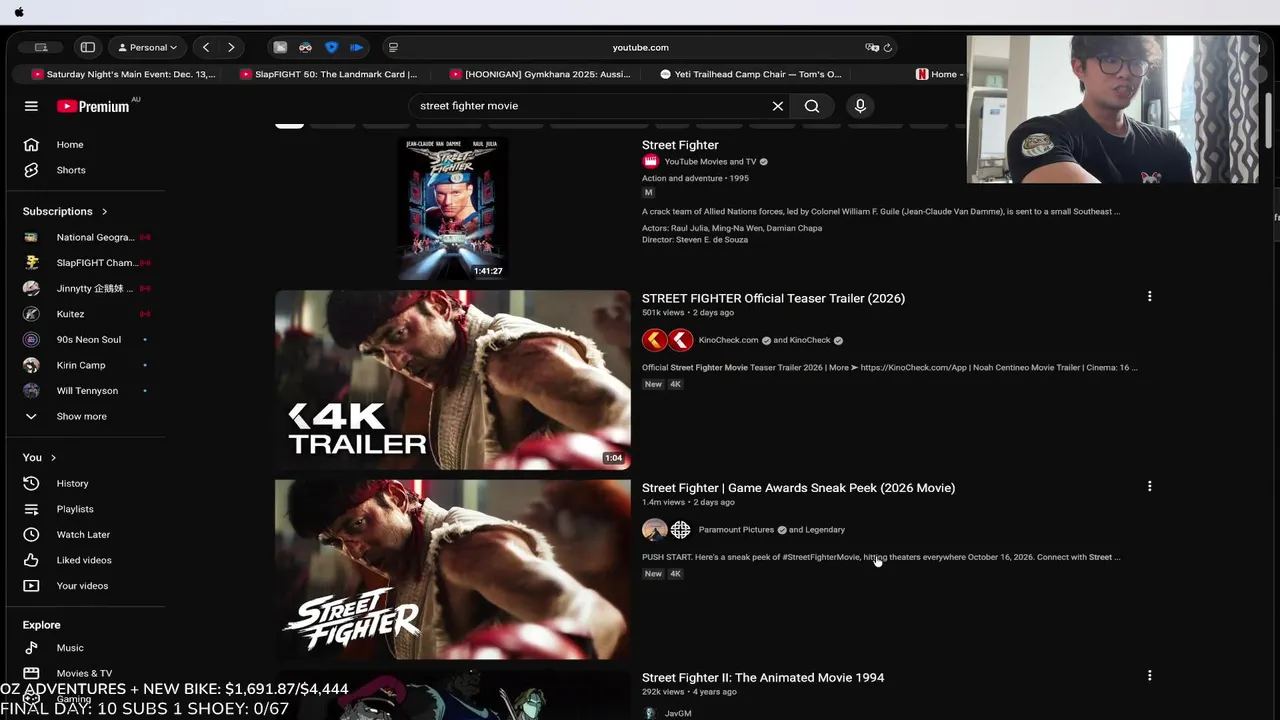This screenshot has height=720, width=1280.
Task: Switch to Yeti Trailhead Camp Chair tab
Action: coord(751,74)
